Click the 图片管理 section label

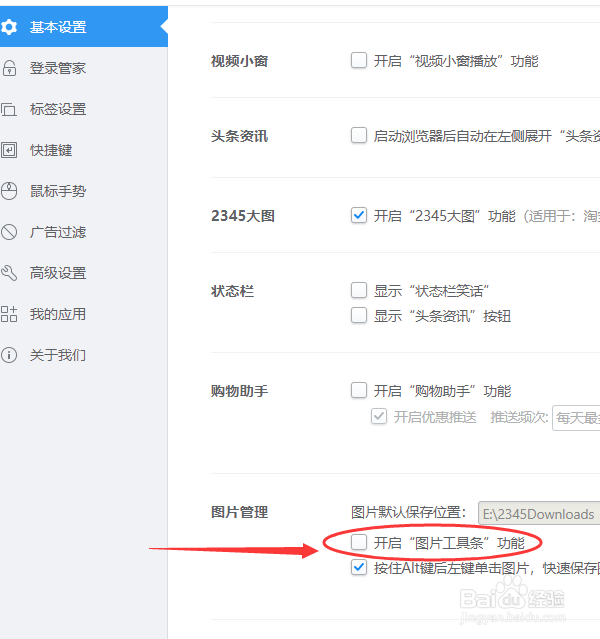tap(239, 512)
